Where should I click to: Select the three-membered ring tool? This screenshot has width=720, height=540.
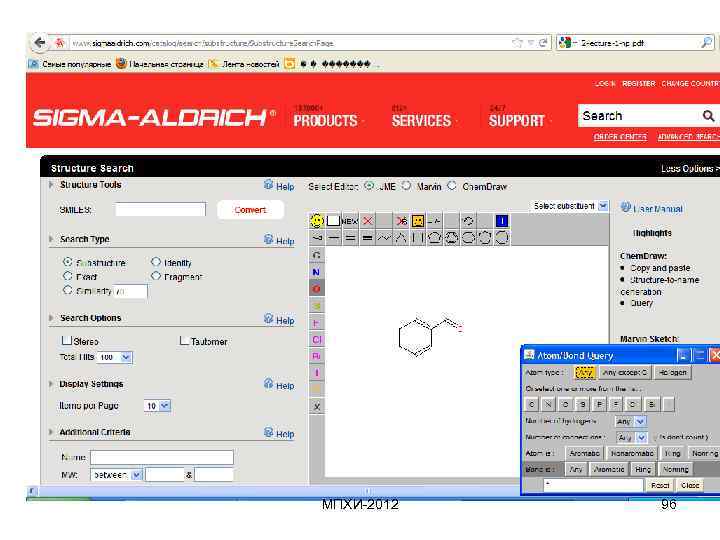(401, 237)
